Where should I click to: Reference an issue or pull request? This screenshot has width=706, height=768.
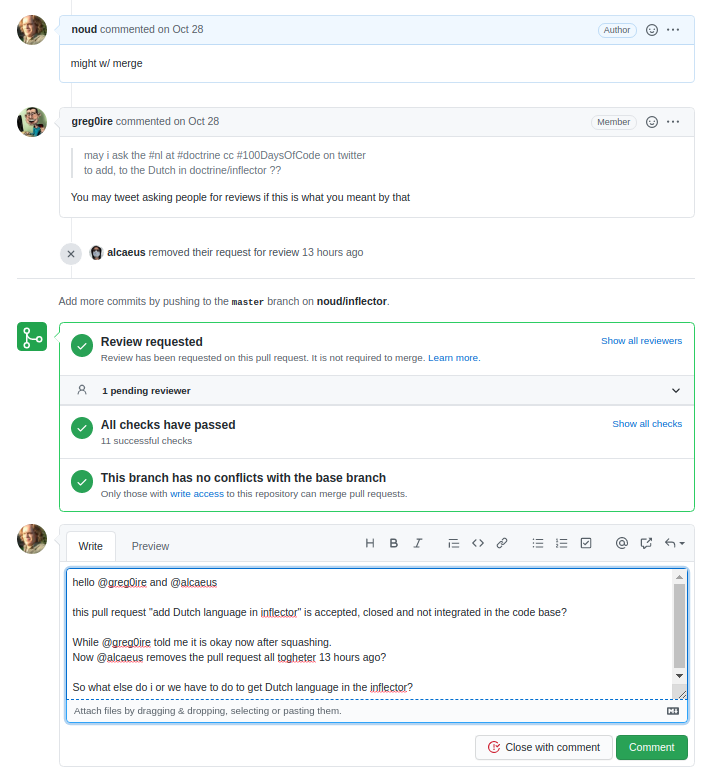[646, 543]
